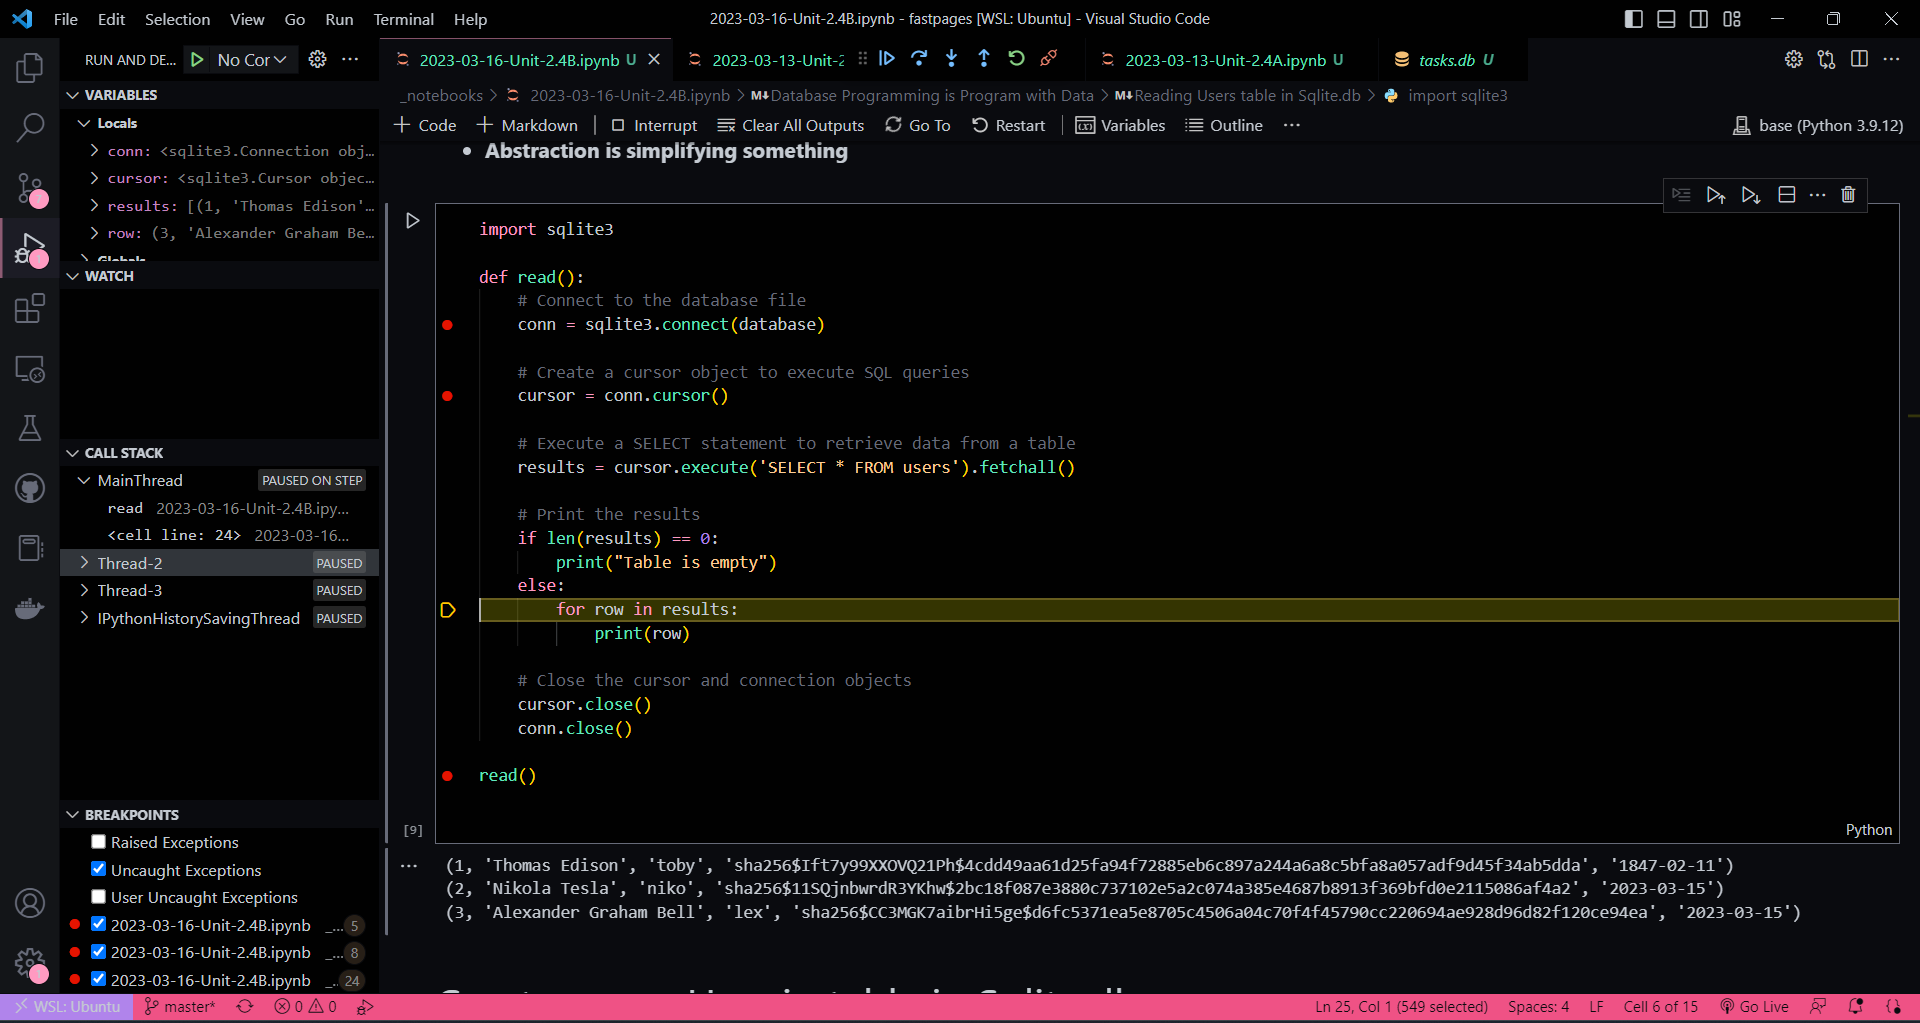Split the cell using the toolbar icon
1920x1023 pixels.
[x=1787, y=195]
